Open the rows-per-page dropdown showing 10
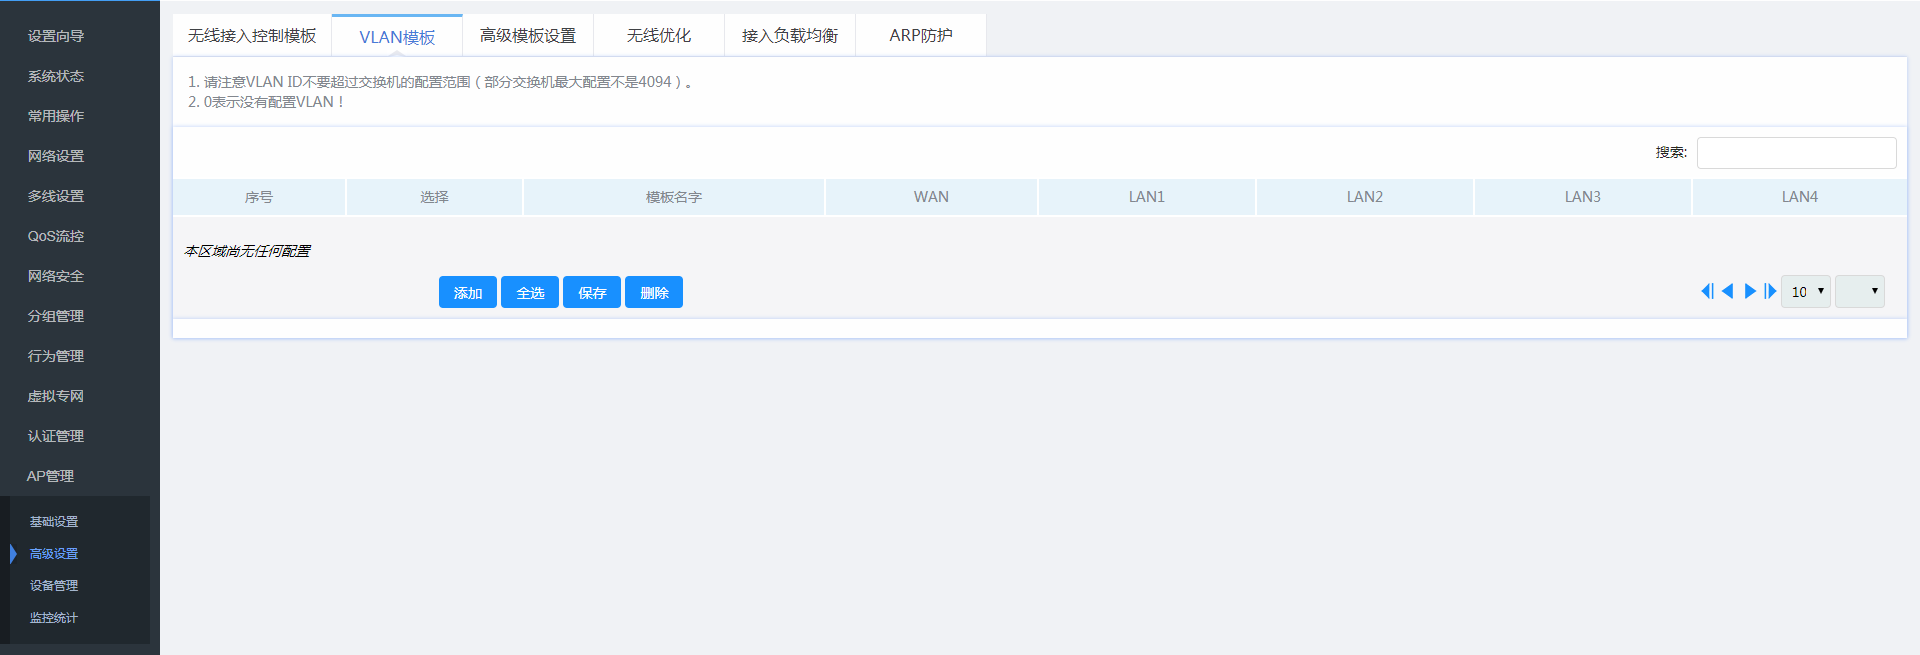 pyautogui.click(x=1806, y=292)
